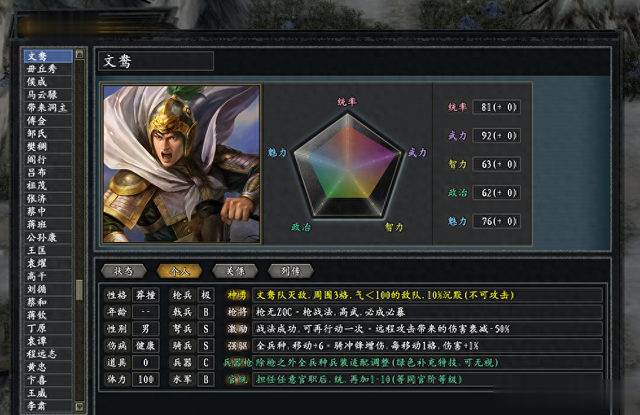Viewport: 640px width, 415px height.
Task: Click the 文鸯 officer portrait
Action: (181, 164)
